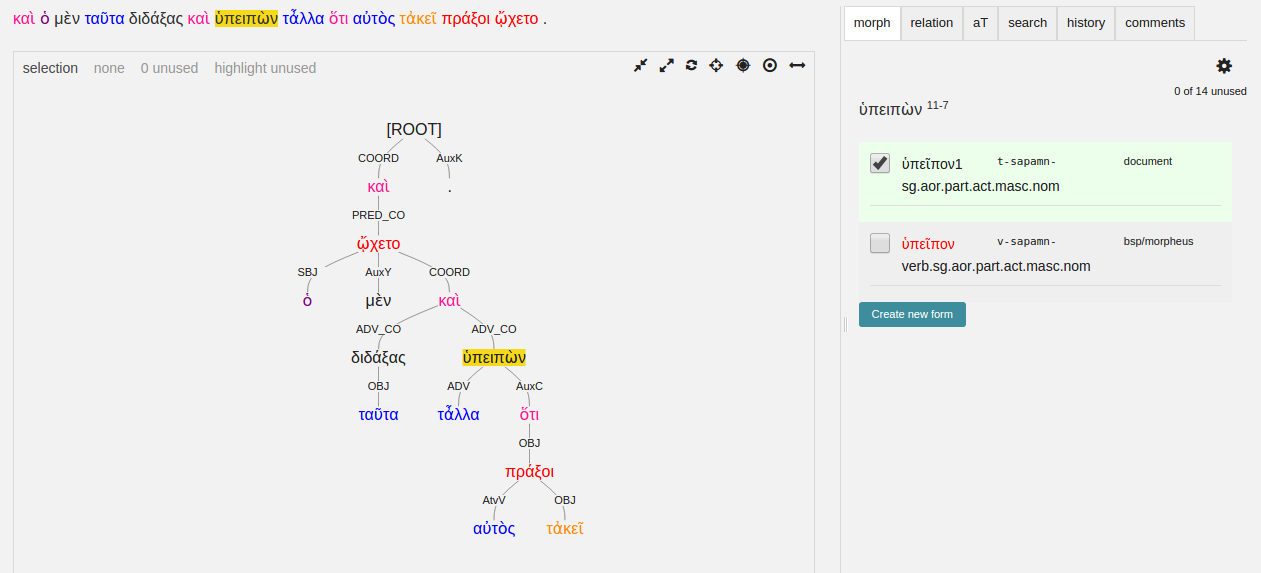Select the [ROOT] node in tree
This screenshot has width=1261, height=573.
[x=414, y=129]
